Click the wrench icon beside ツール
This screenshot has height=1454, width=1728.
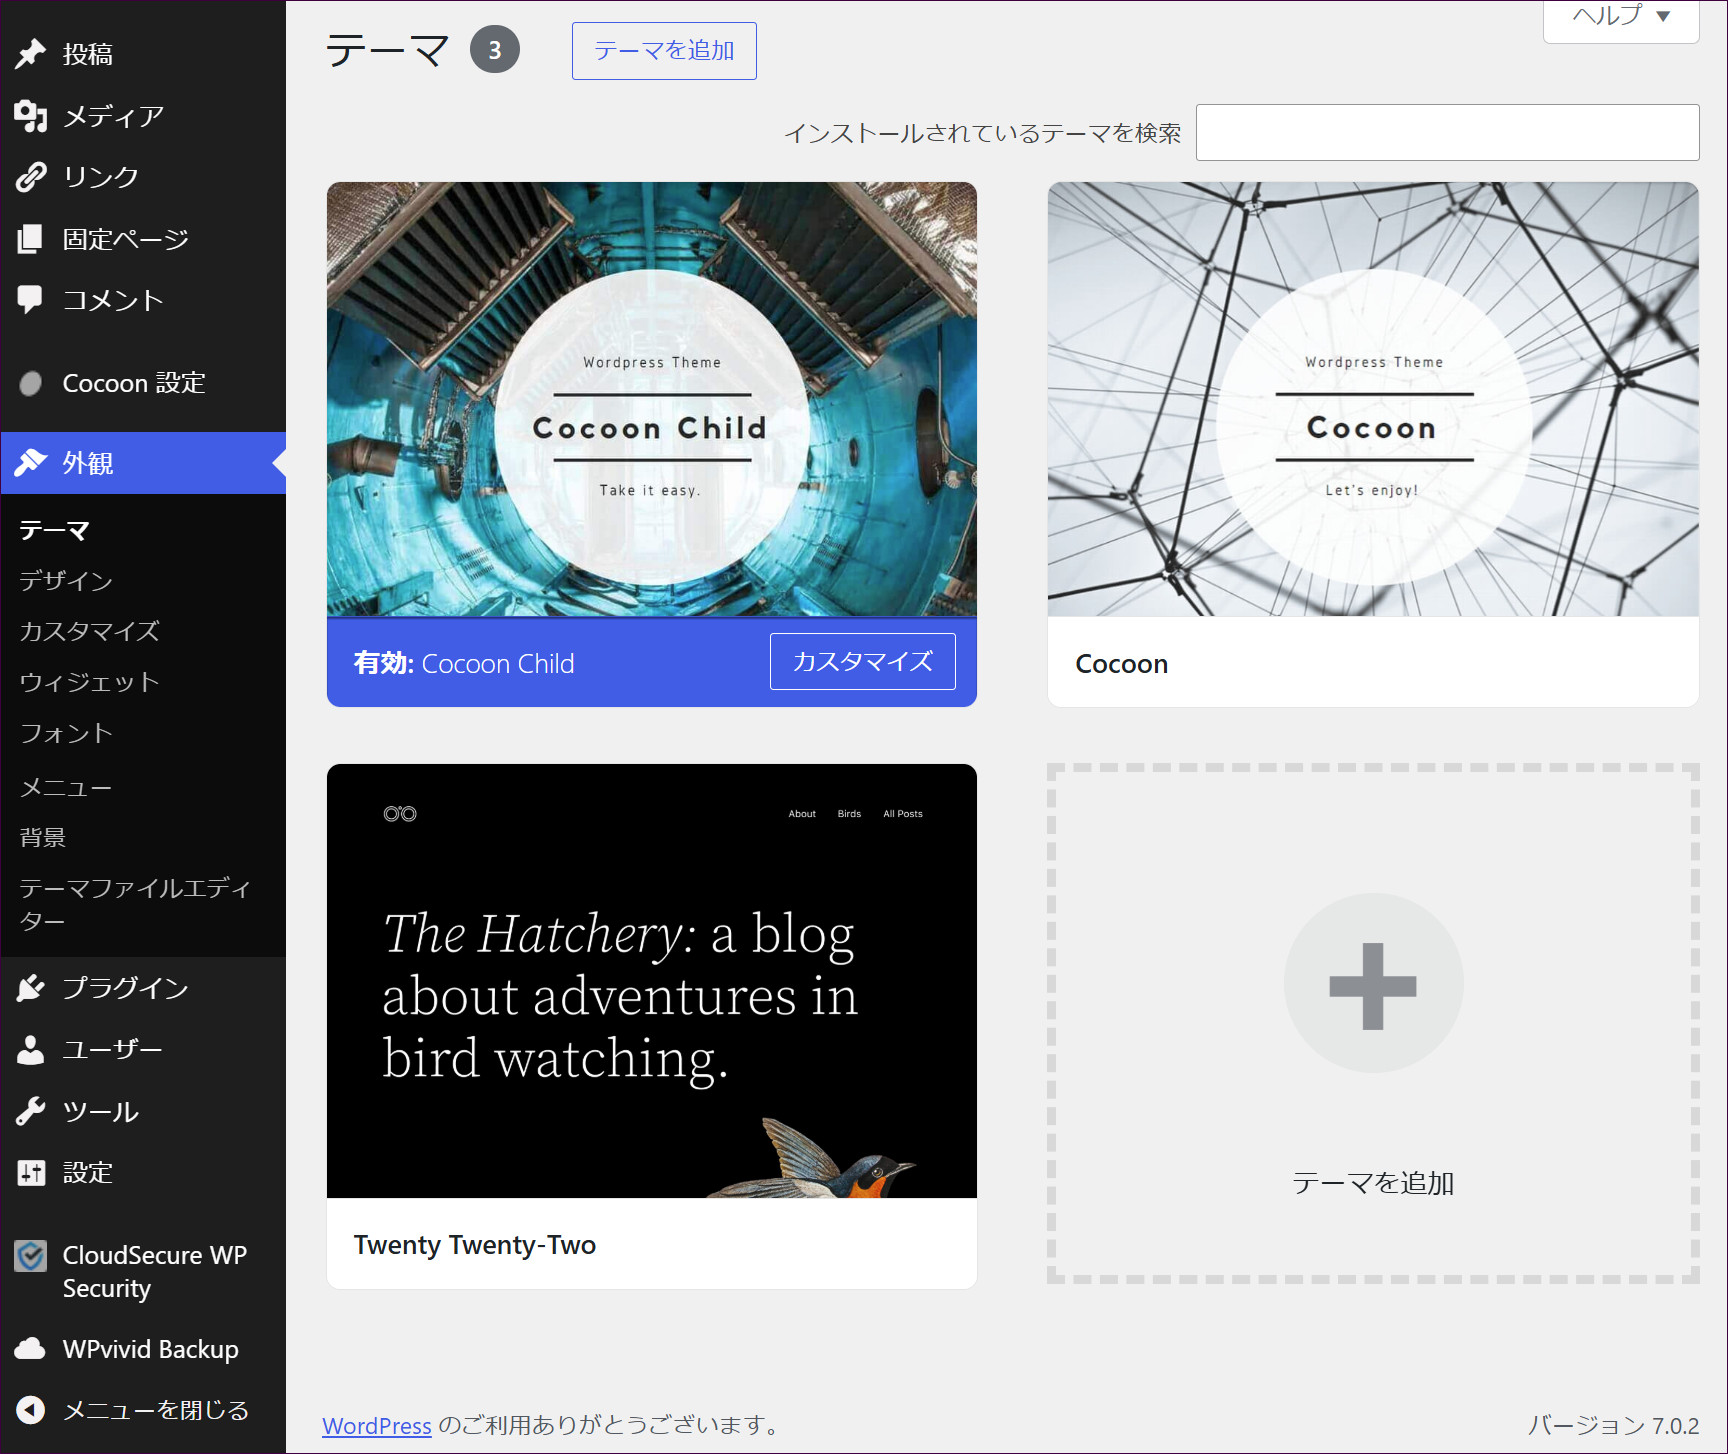click(x=31, y=1111)
